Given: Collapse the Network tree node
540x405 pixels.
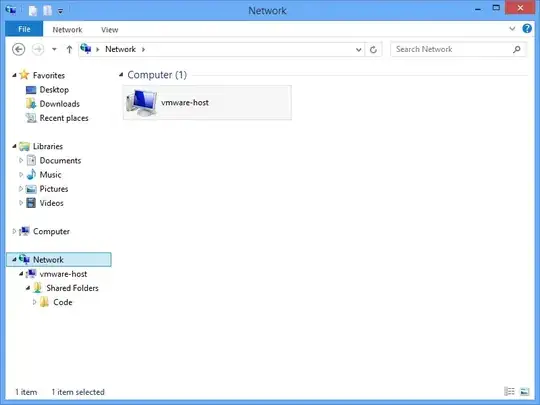Looking at the screenshot, I should (x=14, y=259).
